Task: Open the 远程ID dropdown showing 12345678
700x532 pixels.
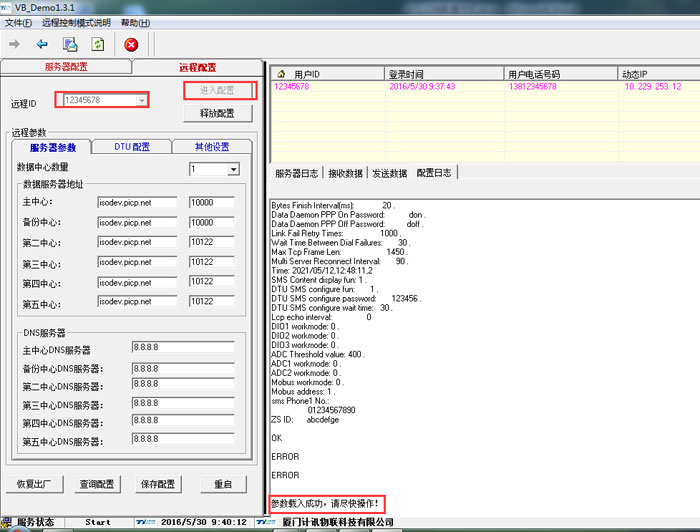Action: point(142,101)
